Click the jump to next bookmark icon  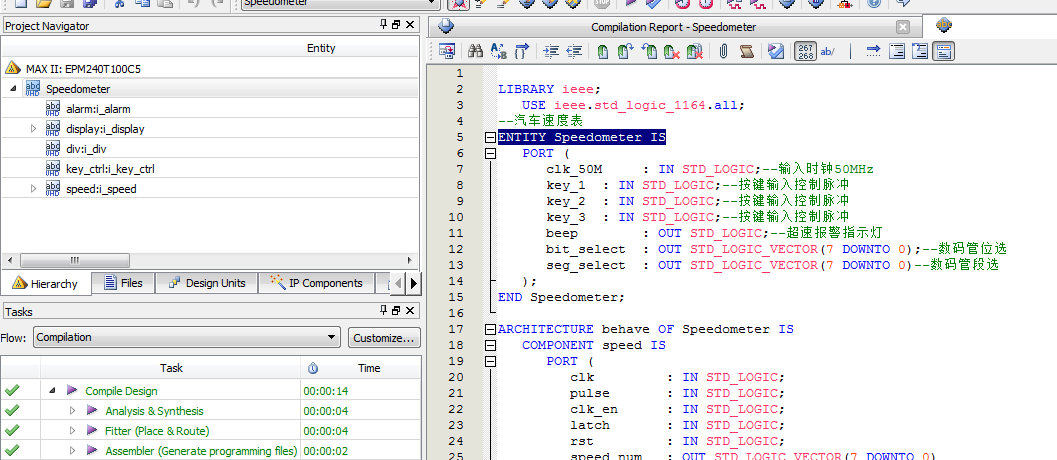pyautogui.click(x=625, y=51)
